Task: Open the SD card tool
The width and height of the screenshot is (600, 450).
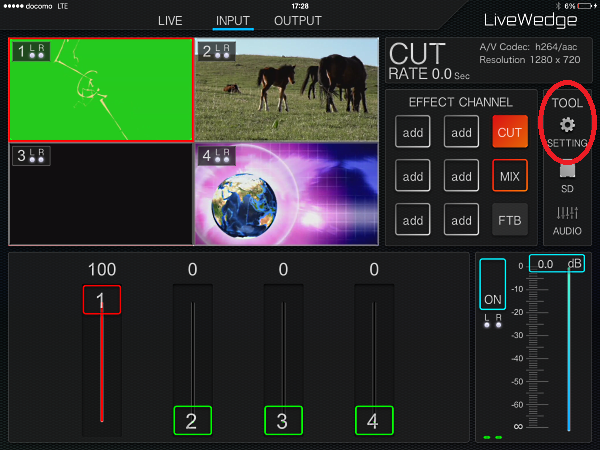Action: pos(567,177)
